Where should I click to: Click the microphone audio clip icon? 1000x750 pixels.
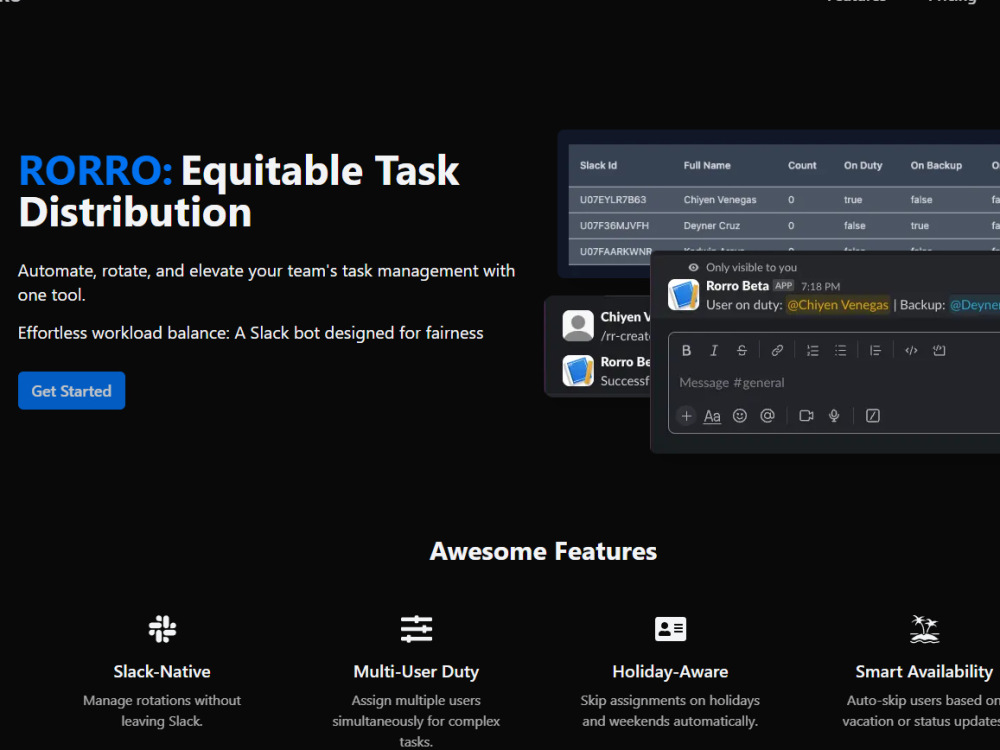tap(834, 416)
